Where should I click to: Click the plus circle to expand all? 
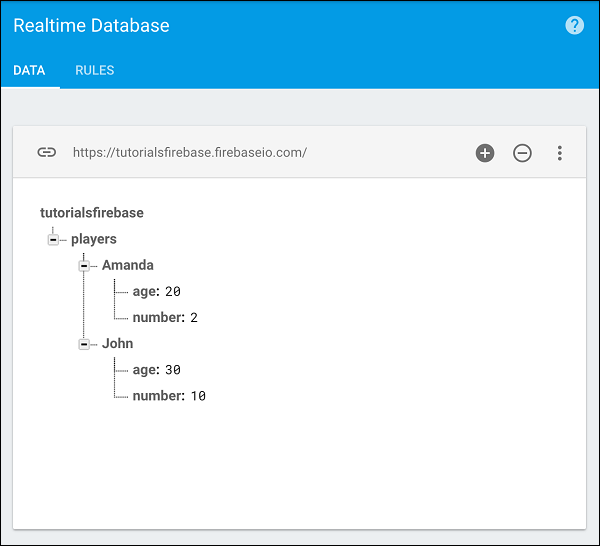pos(485,153)
